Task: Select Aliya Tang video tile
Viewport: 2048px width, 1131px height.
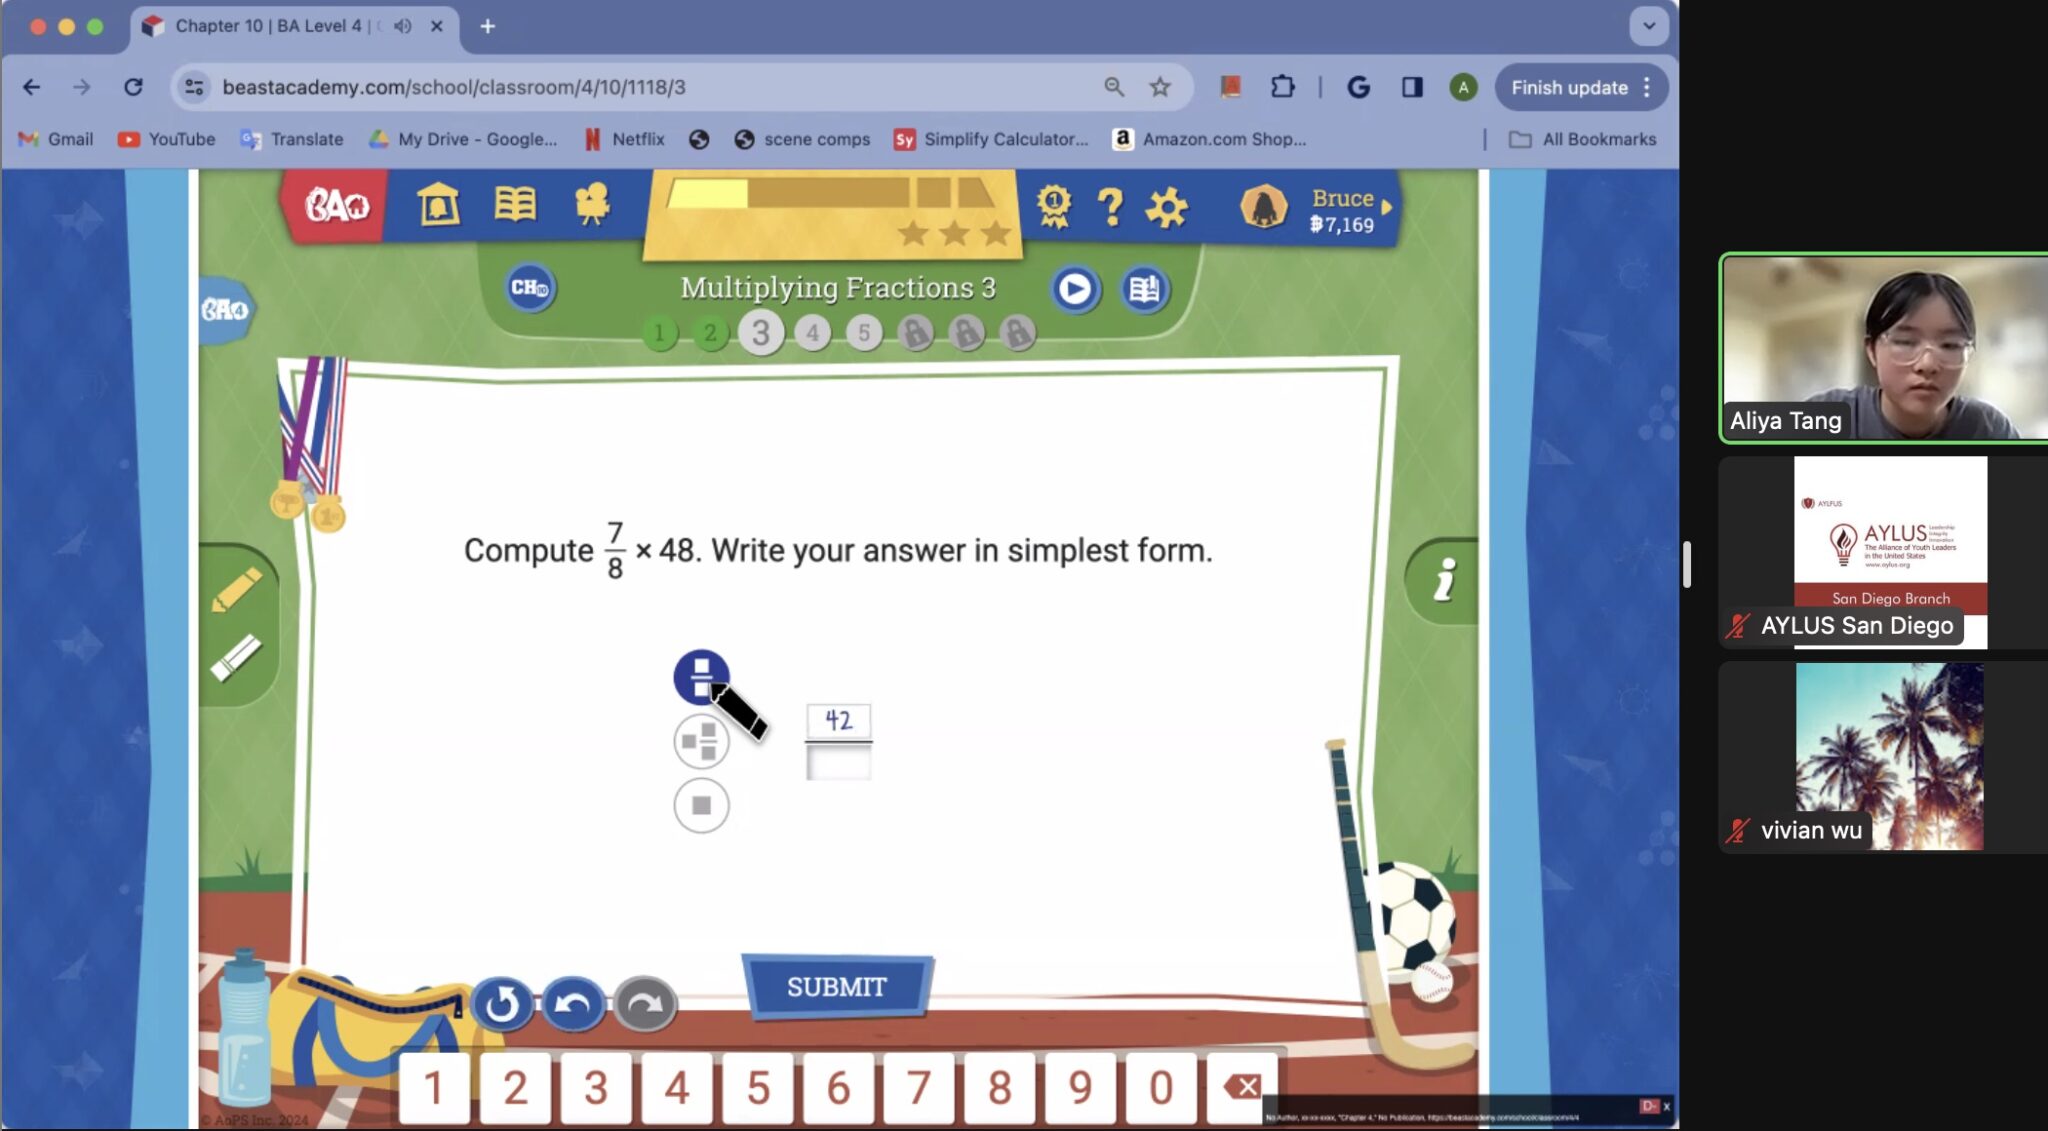Action: pos(1884,347)
